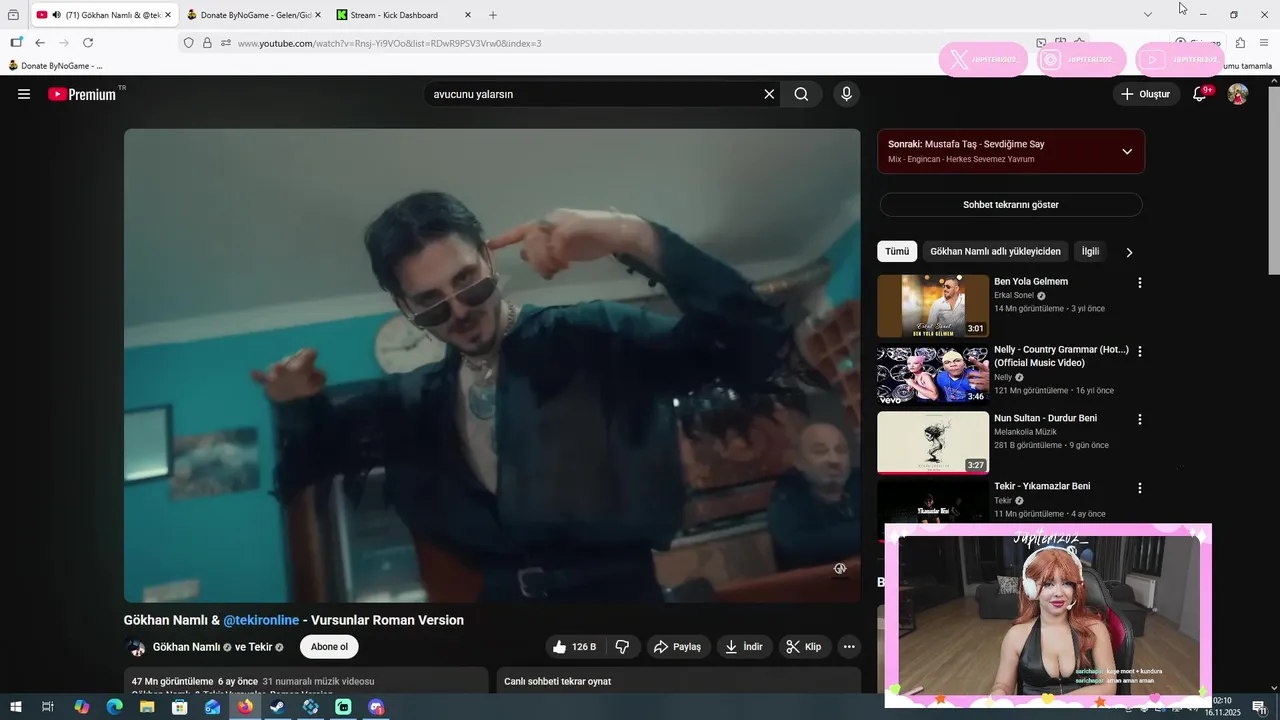
Task: Open Windows Start menu
Action: [x=16, y=707]
